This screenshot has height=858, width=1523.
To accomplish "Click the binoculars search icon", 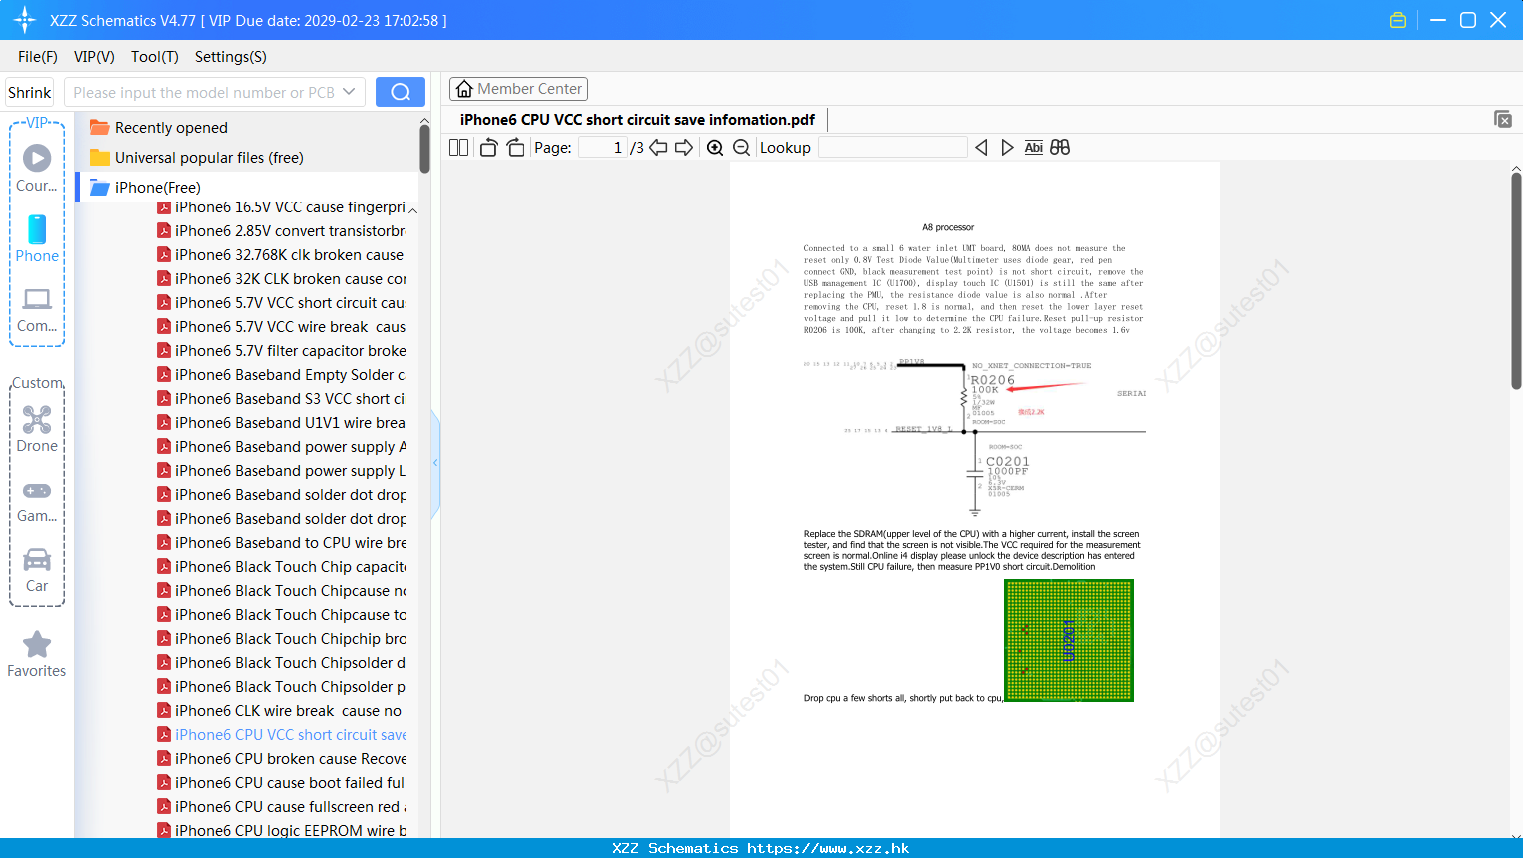I will click(1060, 147).
